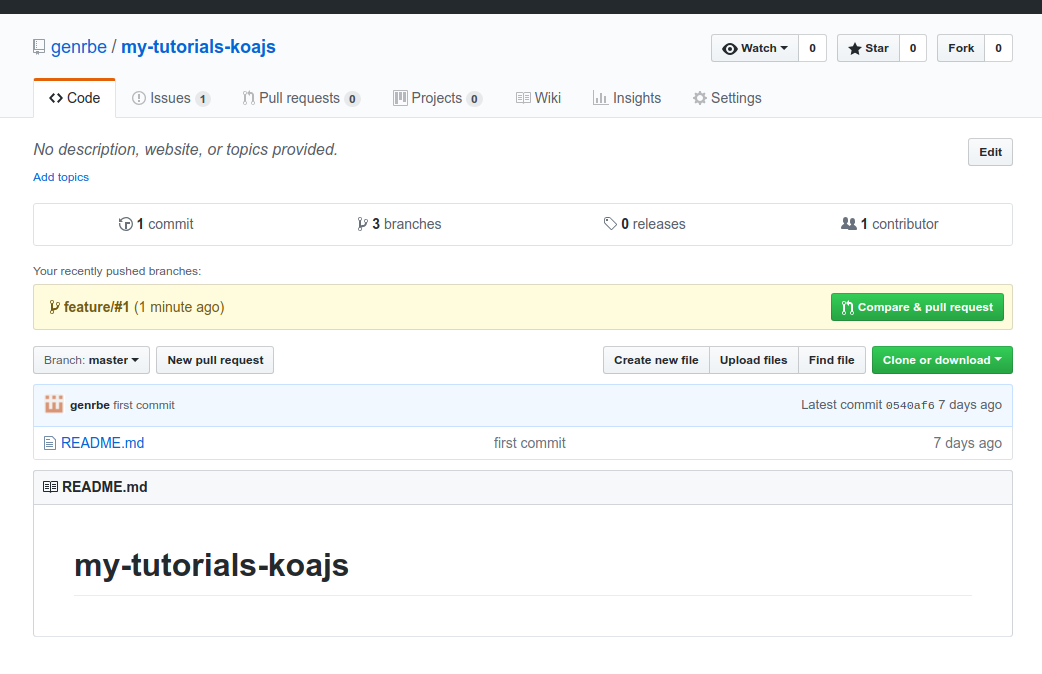Click the README.md file icon
The image size is (1042, 674).
coord(50,443)
